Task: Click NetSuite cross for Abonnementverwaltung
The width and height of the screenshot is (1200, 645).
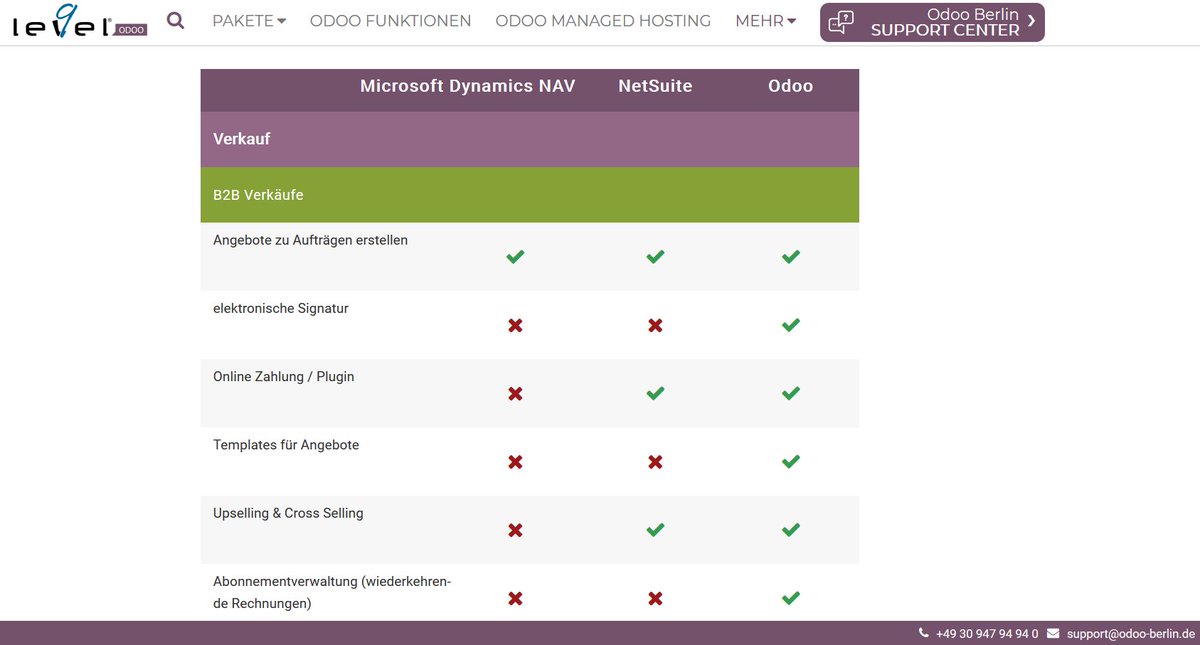Action: tap(655, 598)
